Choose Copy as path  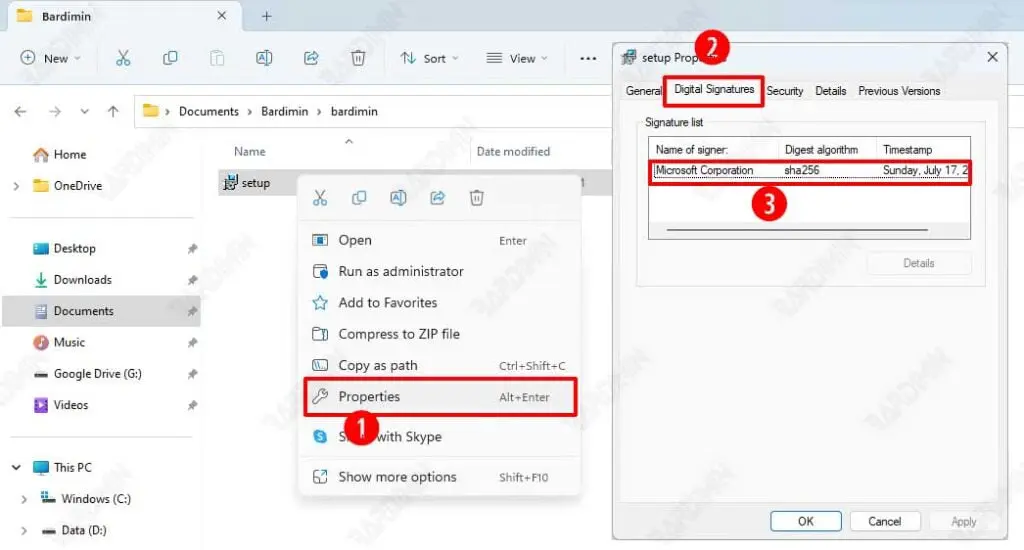pos(440,366)
